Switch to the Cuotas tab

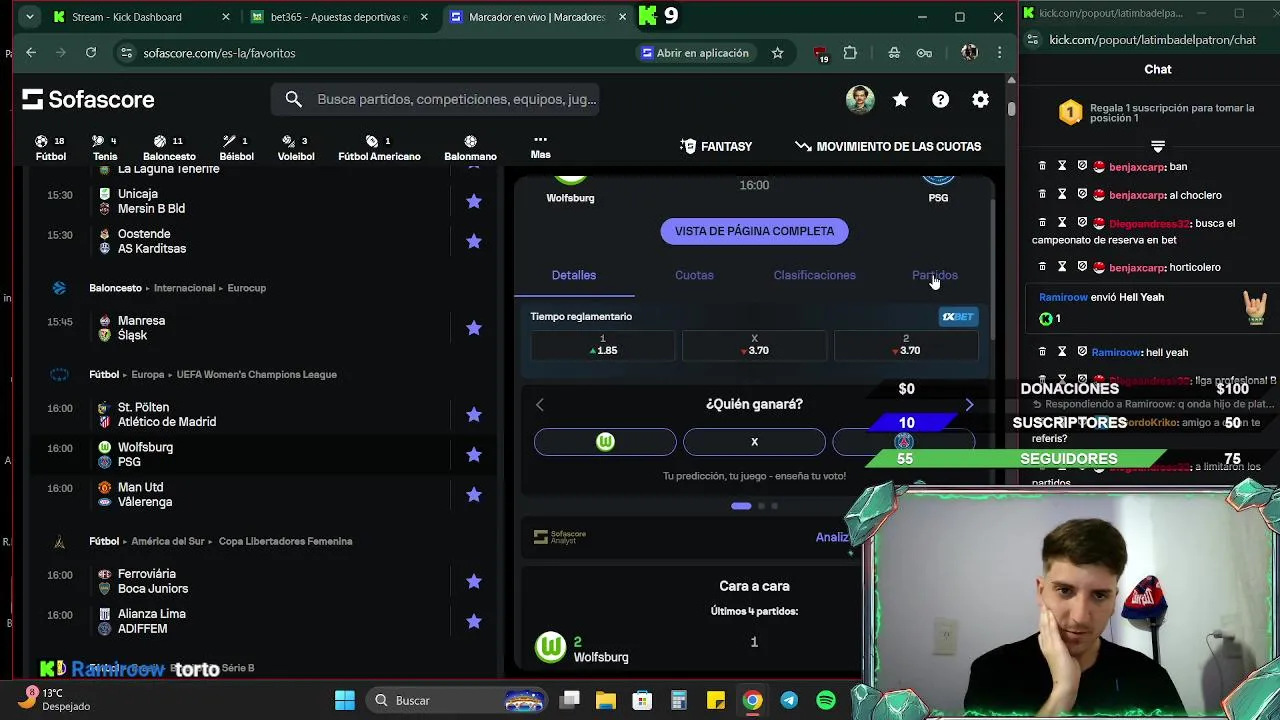tap(694, 275)
